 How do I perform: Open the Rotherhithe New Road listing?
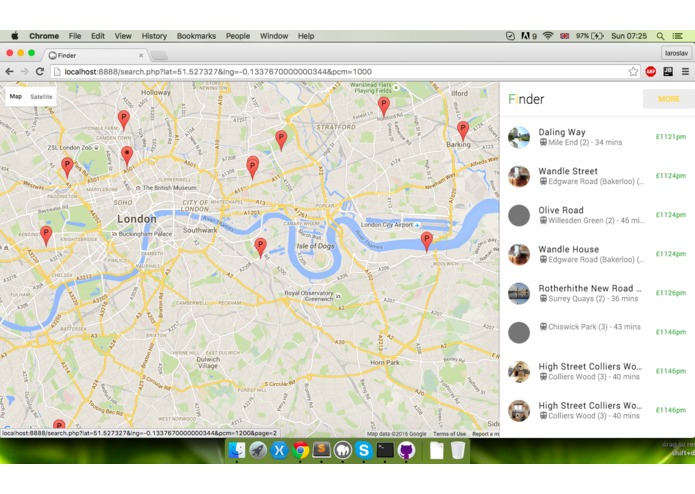[x=597, y=293]
